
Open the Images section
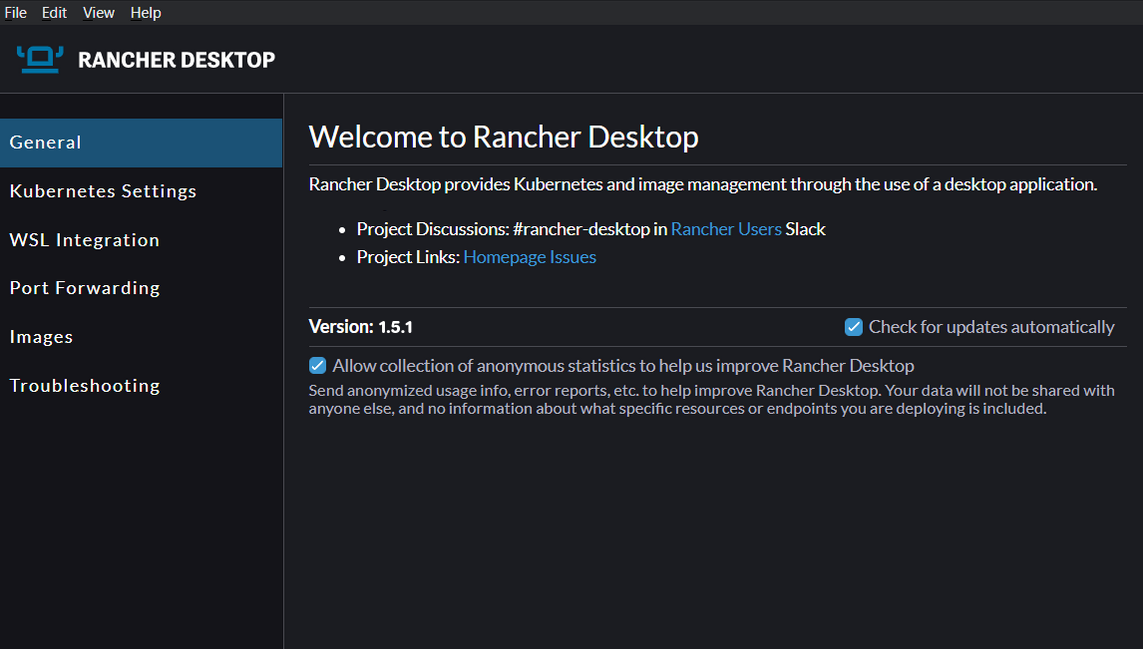click(141, 337)
